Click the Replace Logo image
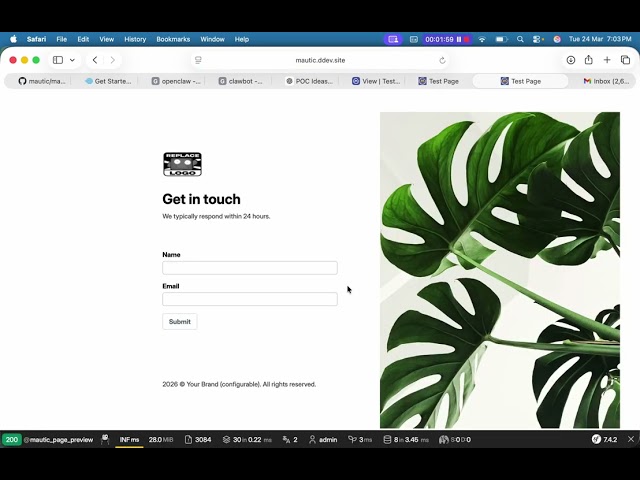The height and width of the screenshot is (480, 640). coord(182,164)
